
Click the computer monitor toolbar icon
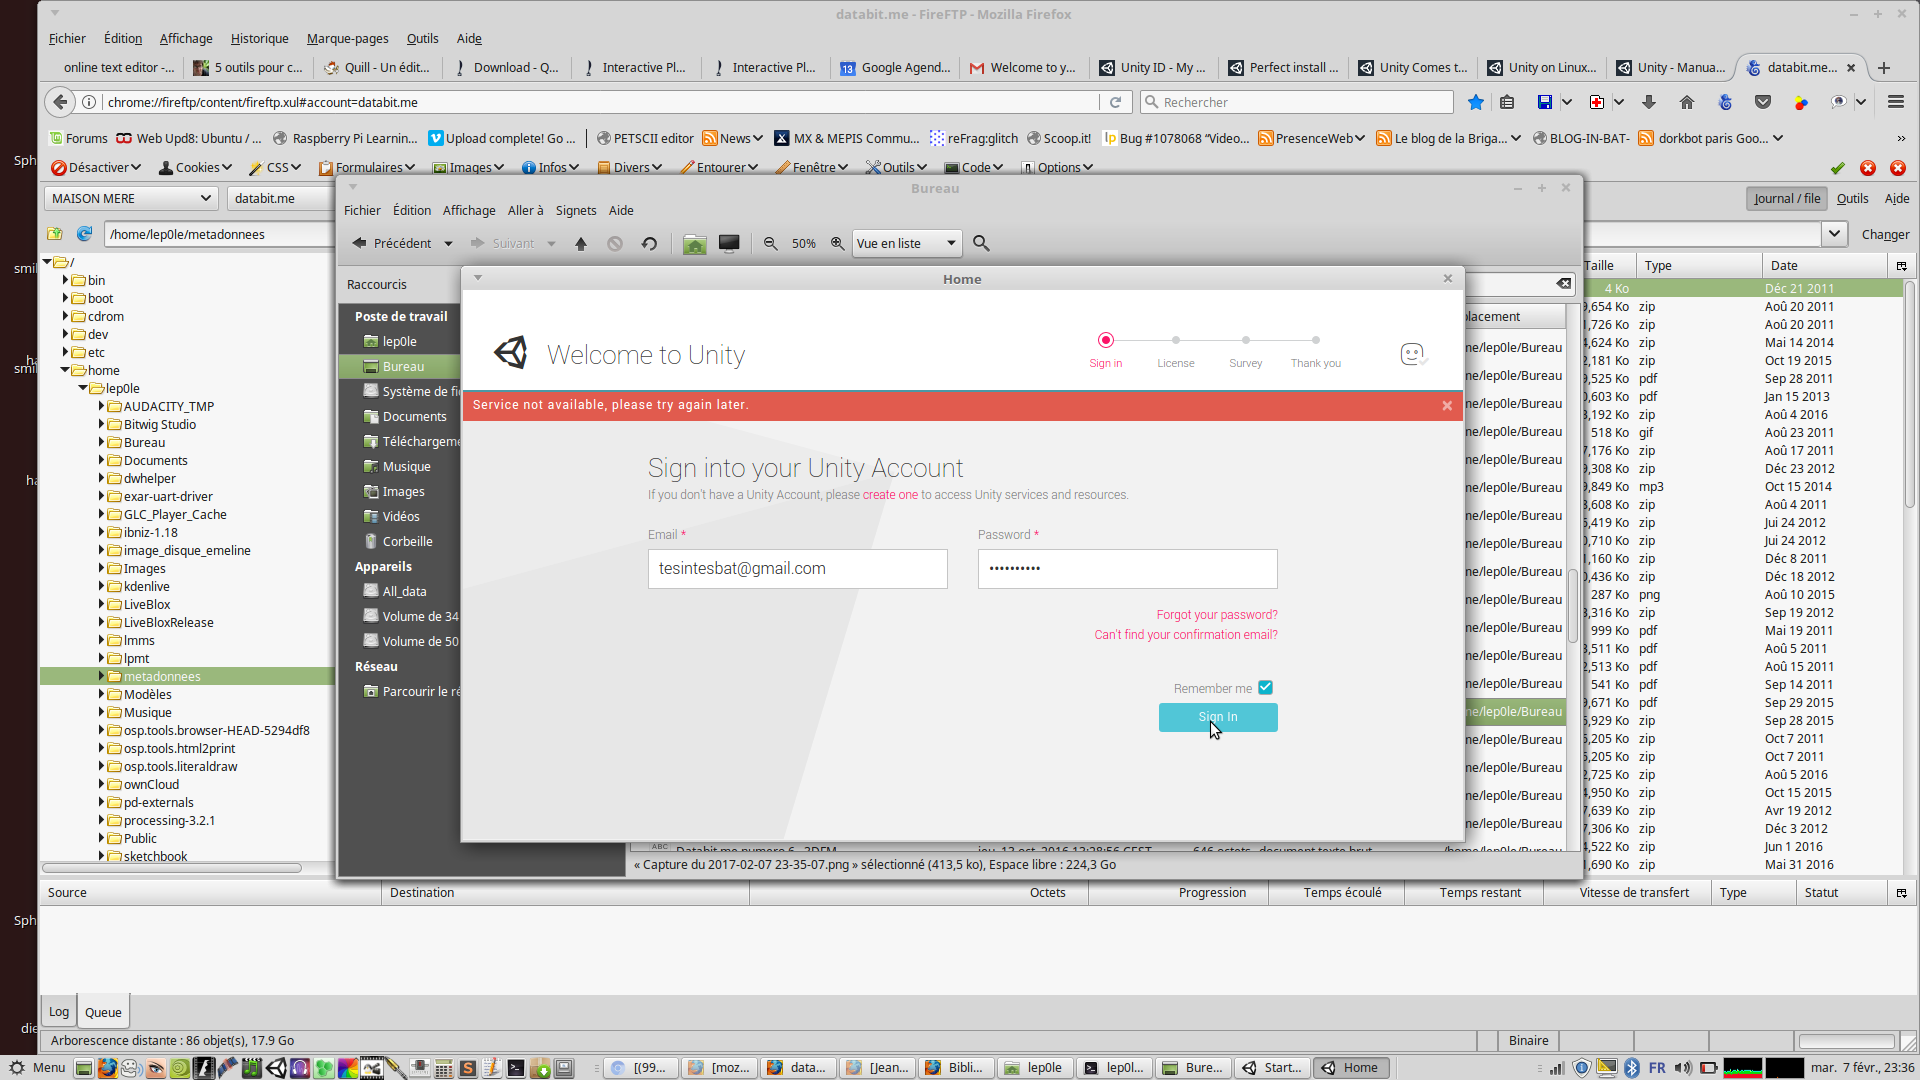pos(729,244)
